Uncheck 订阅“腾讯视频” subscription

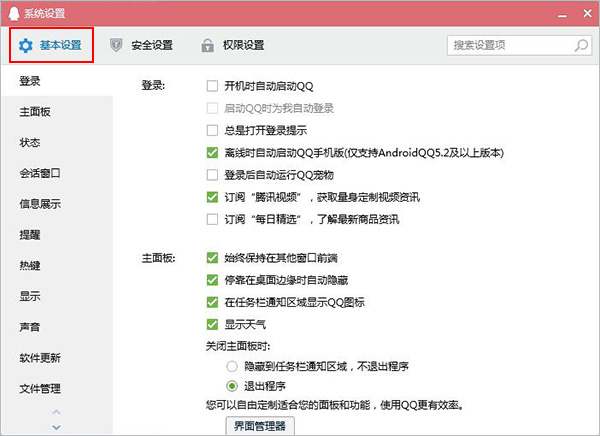[212, 197]
